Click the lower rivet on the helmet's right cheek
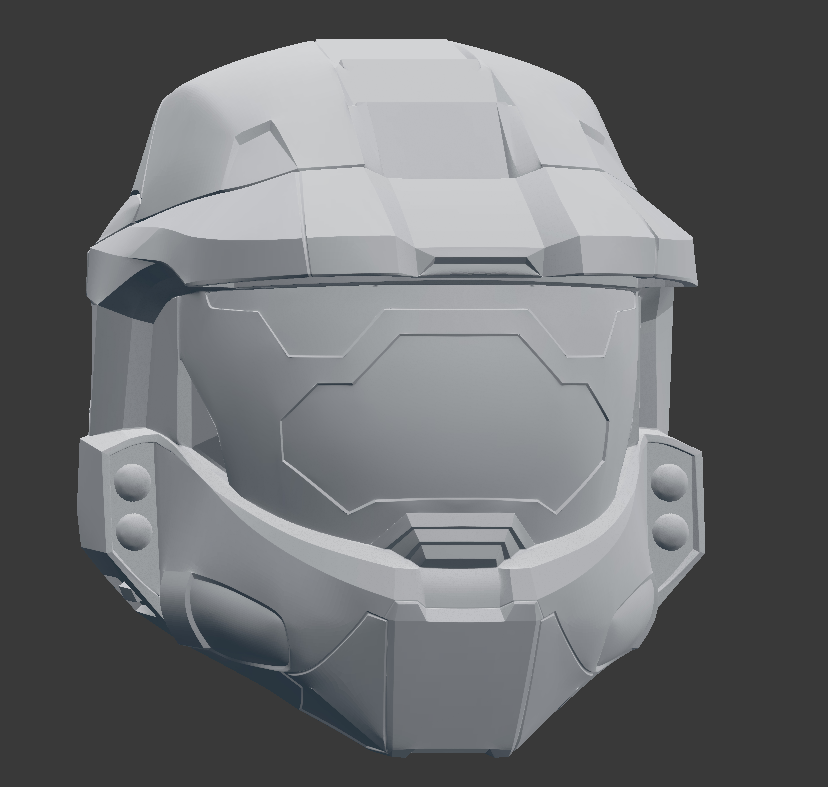Viewport: 828px width, 787px height. (671, 531)
